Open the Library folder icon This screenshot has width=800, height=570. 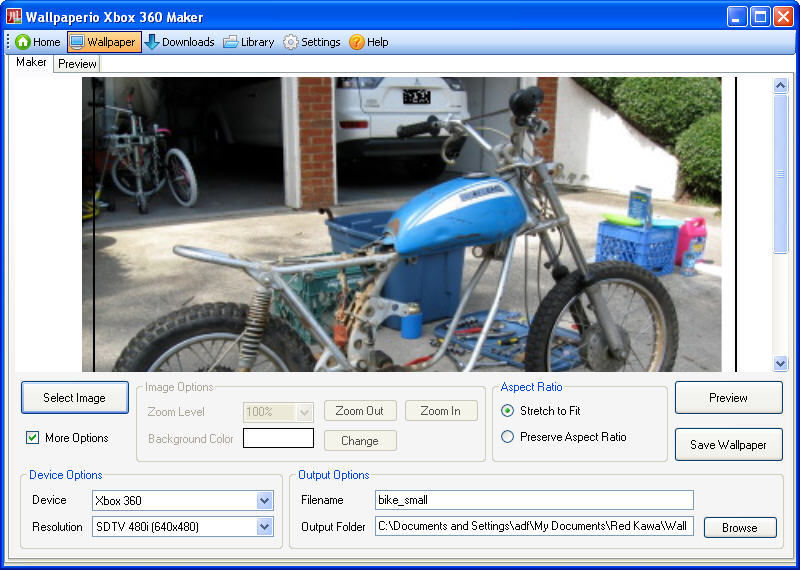(231, 42)
